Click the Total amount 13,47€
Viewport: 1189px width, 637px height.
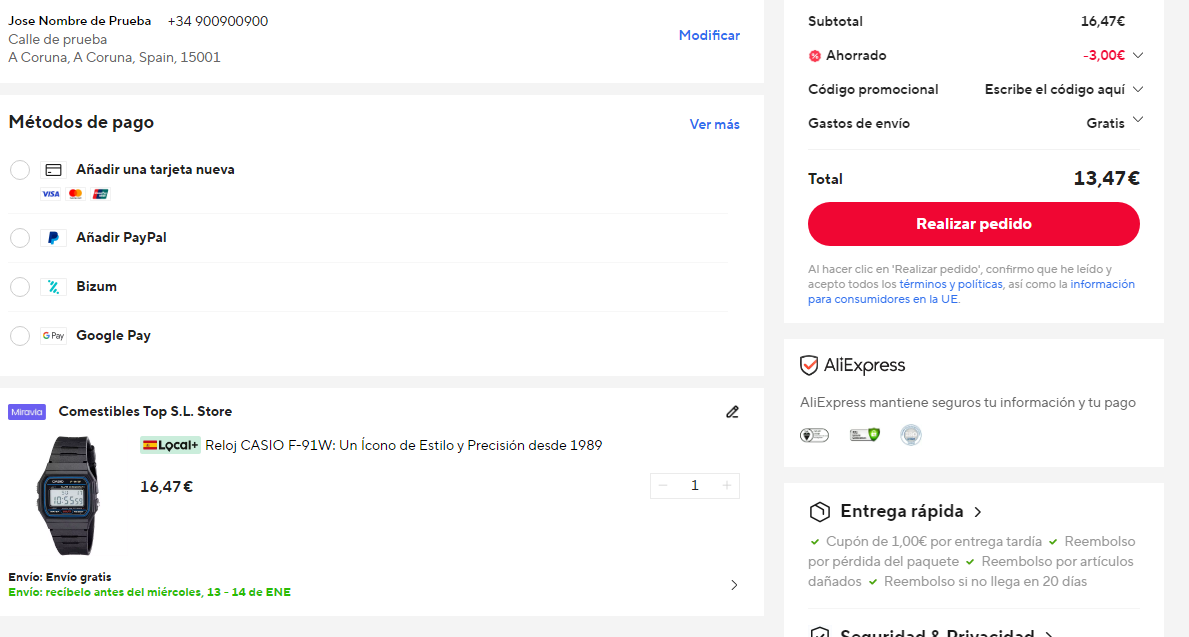tap(1106, 179)
